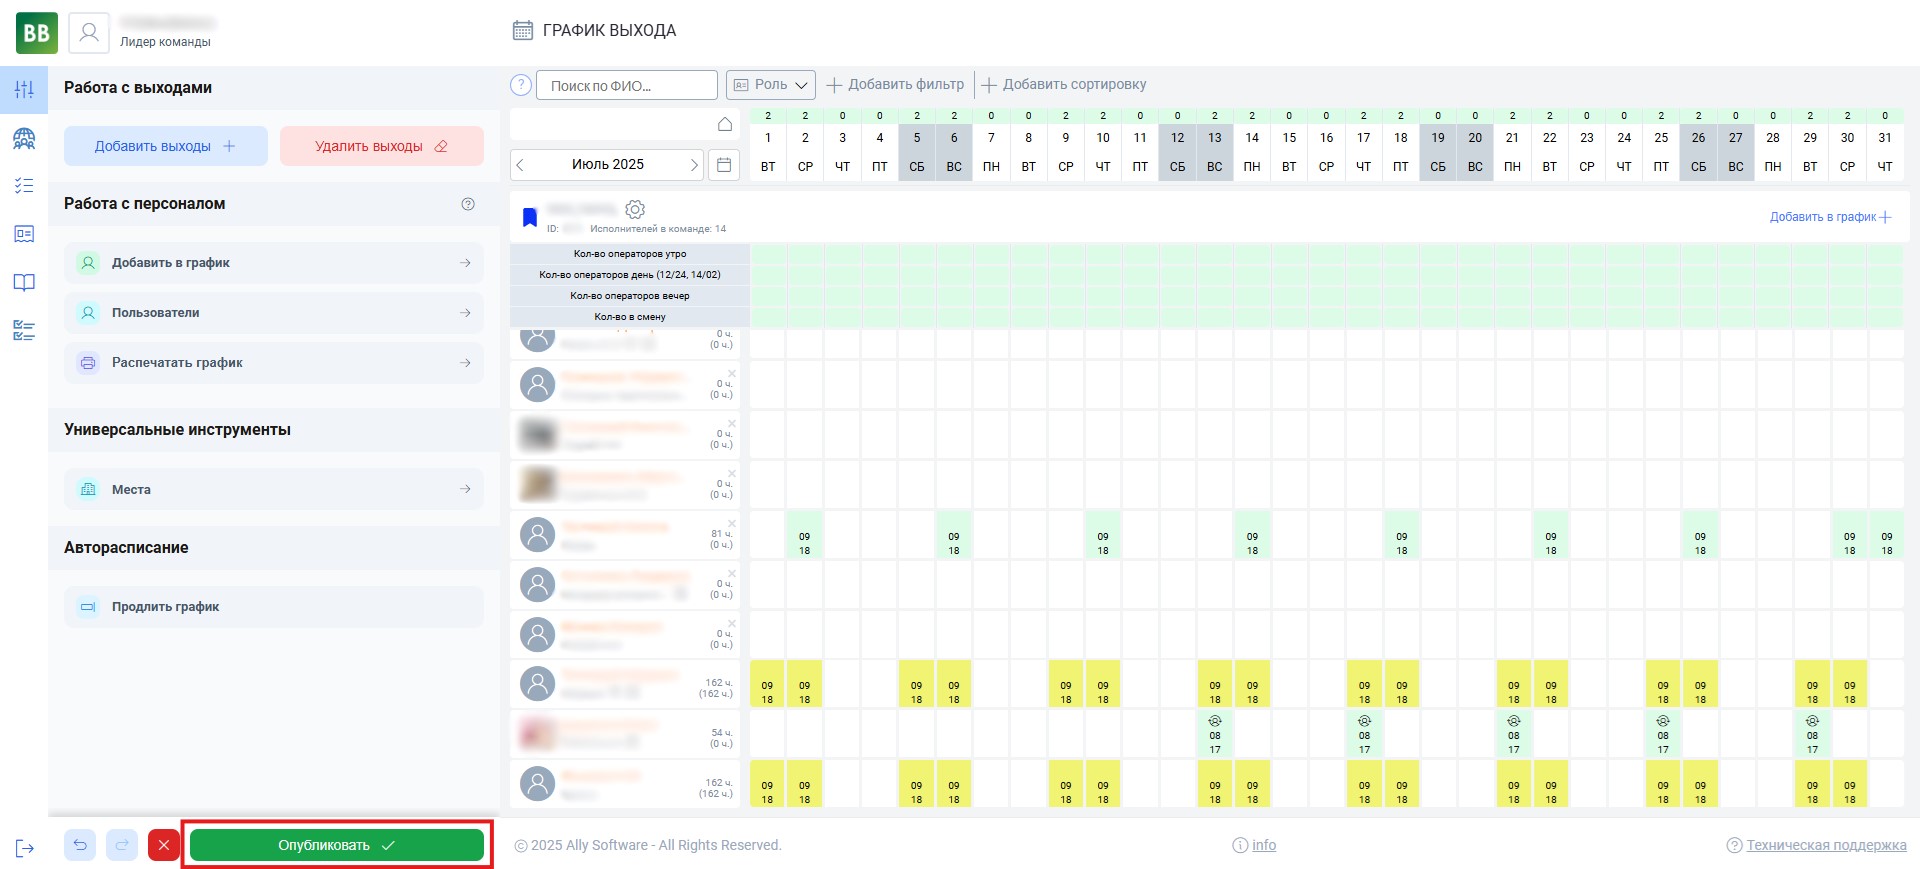1920x869 pixels.
Task: Click Исполнителей в команде: 14 text
Action: click(x=658, y=229)
